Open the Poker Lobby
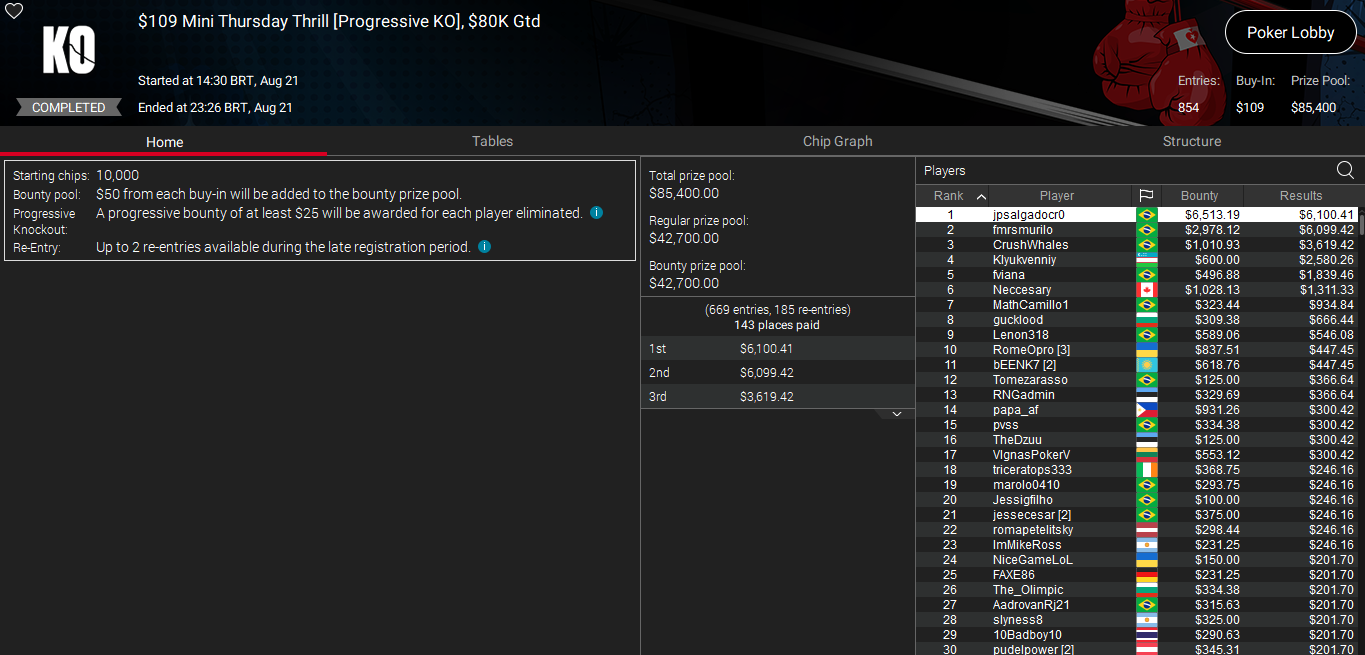 click(x=1290, y=33)
